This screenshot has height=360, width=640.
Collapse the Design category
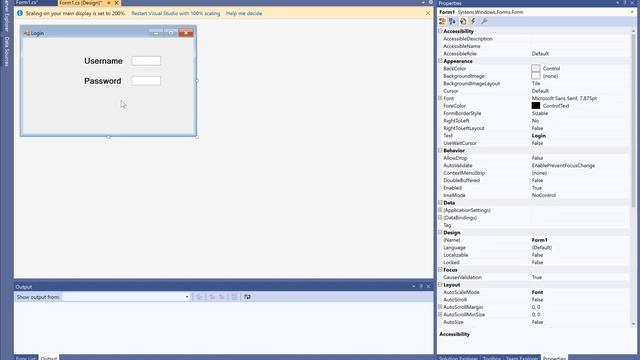pos(440,232)
